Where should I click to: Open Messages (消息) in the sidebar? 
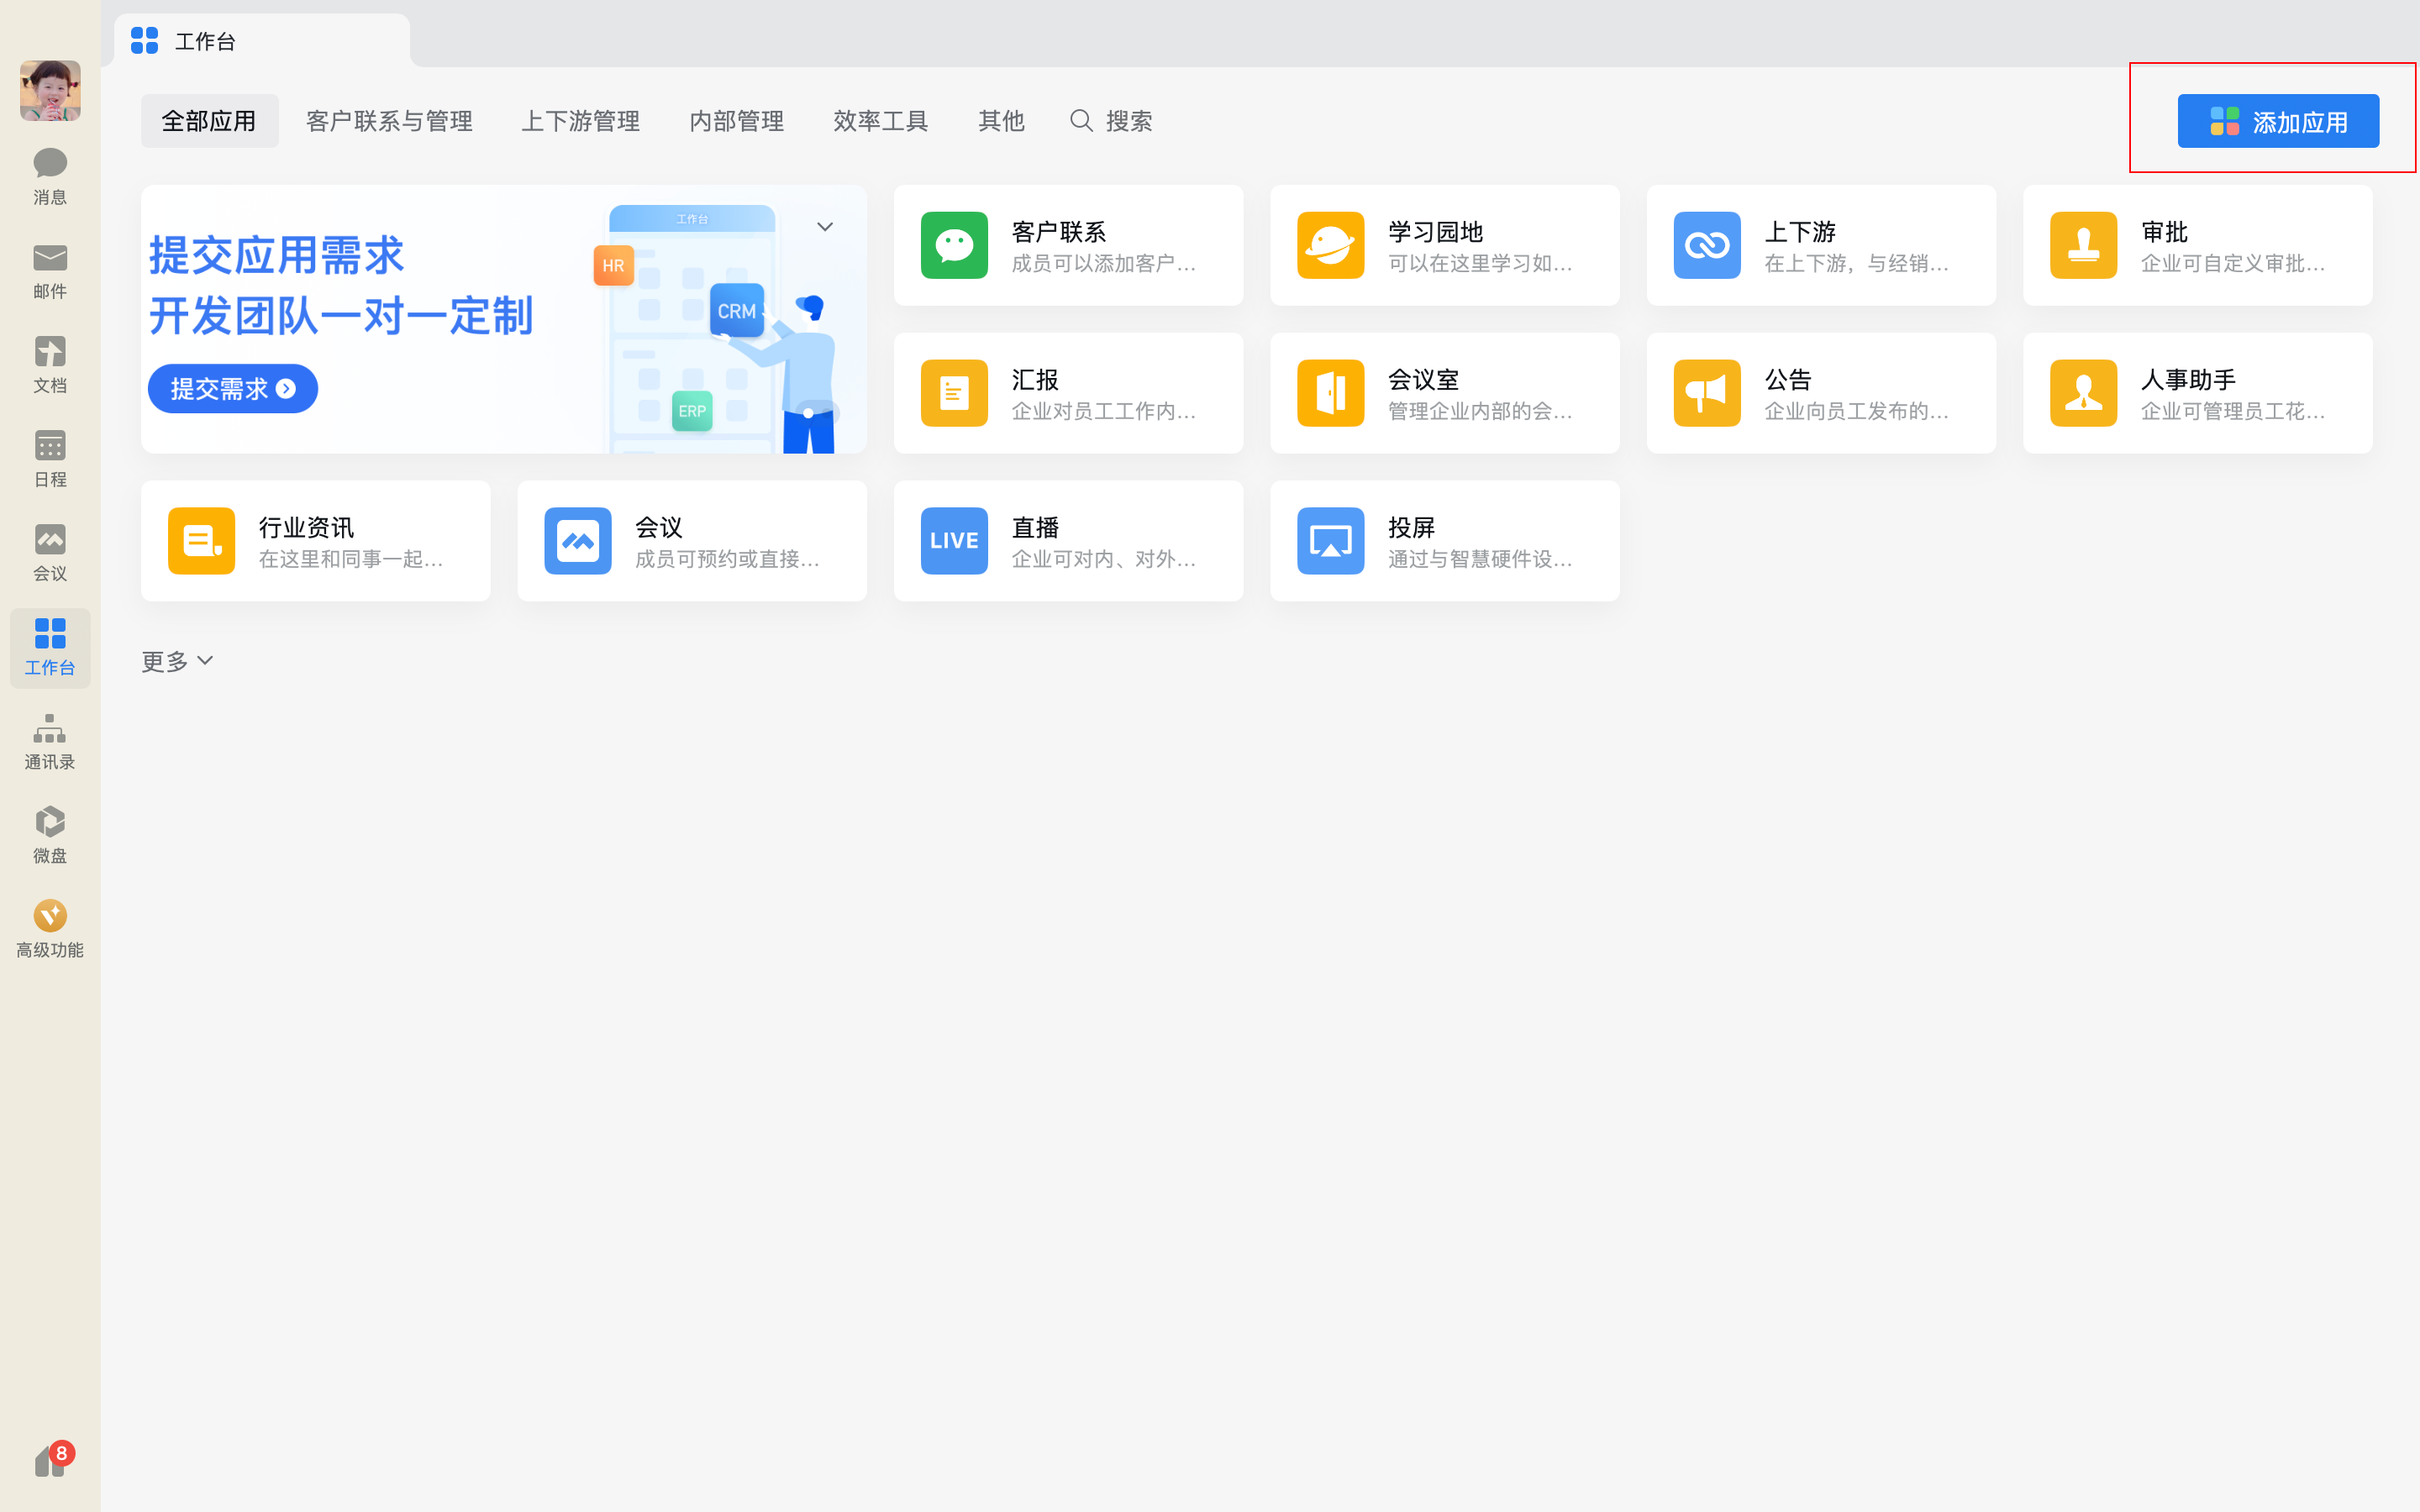tap(50, 176)
